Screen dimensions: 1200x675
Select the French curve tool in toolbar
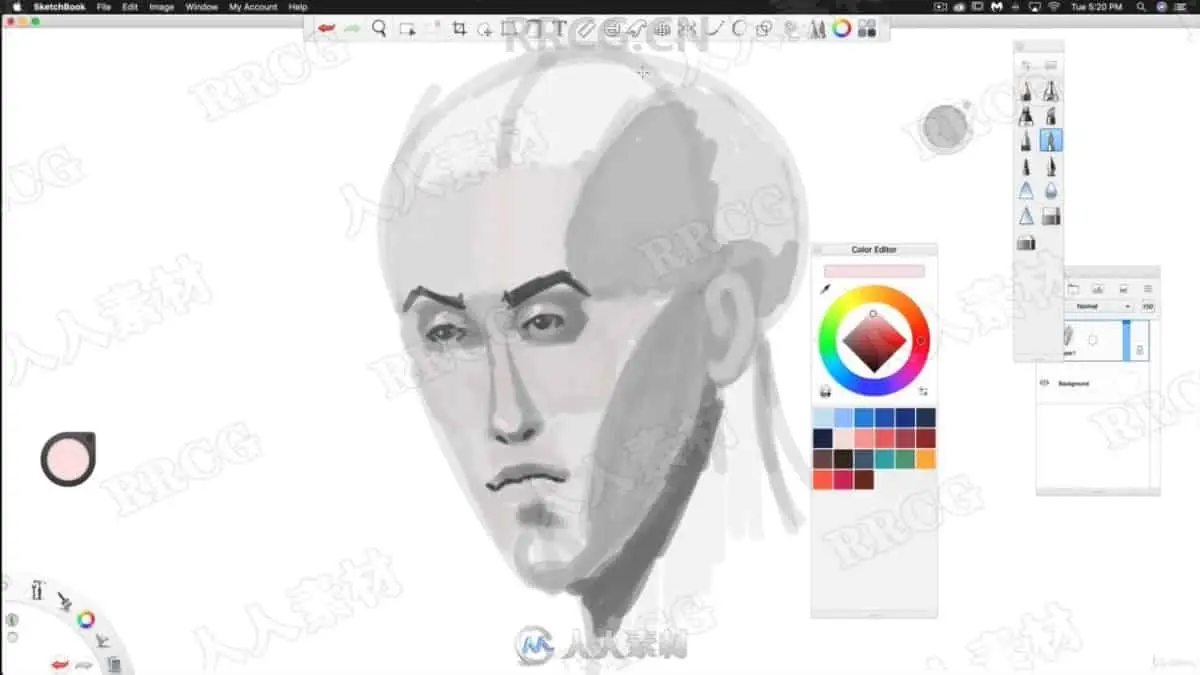[x=637, y=29]
